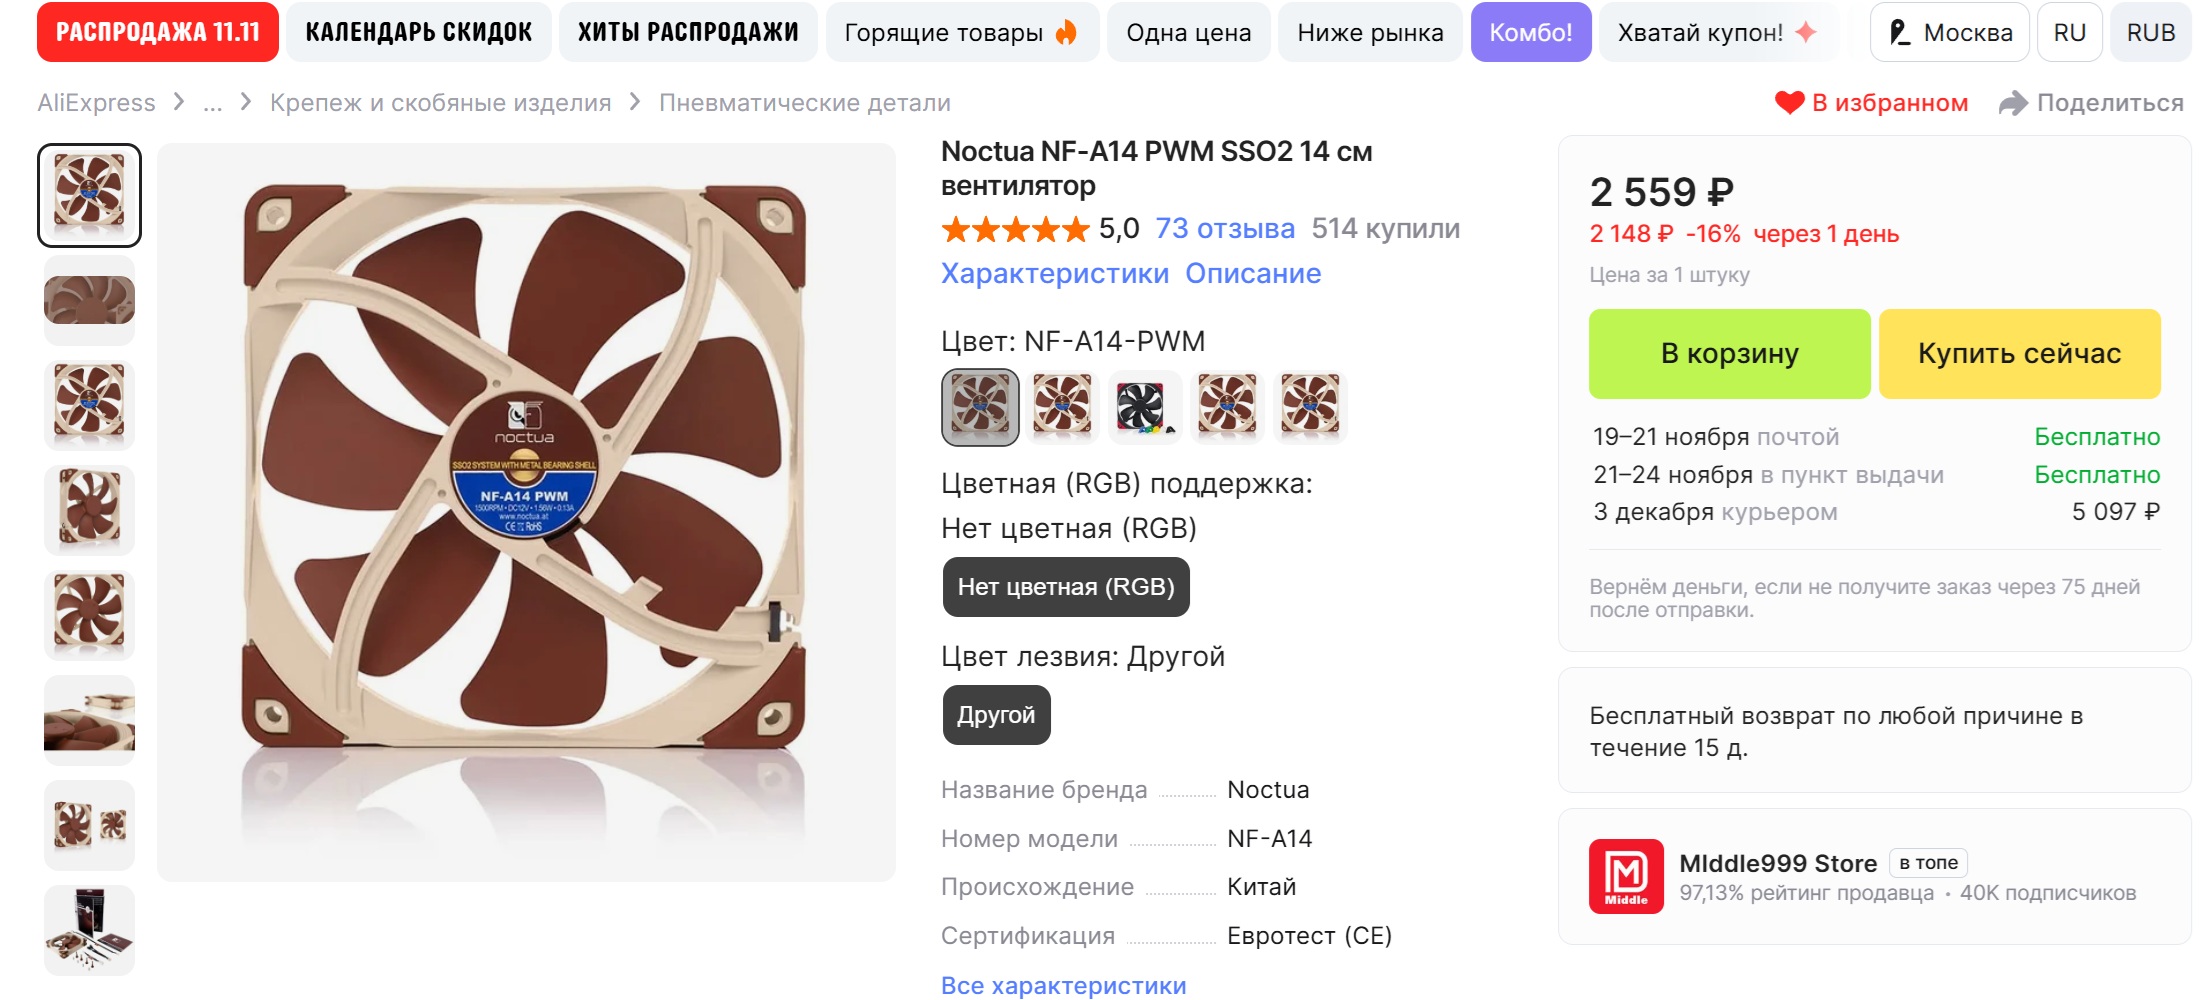Select the Другой blade color option
This screenshot has width=2209, height=1000.
click(x=996, y=715)
